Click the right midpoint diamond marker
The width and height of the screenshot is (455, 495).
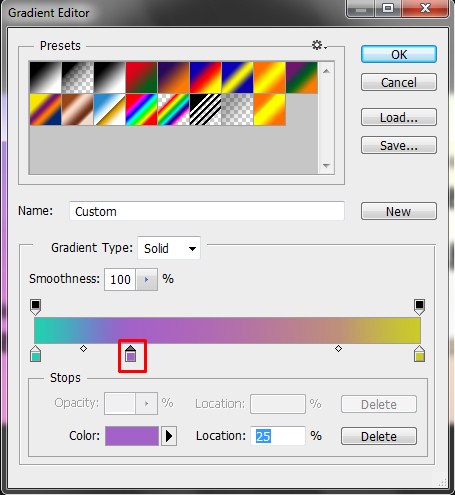point(338,349)
